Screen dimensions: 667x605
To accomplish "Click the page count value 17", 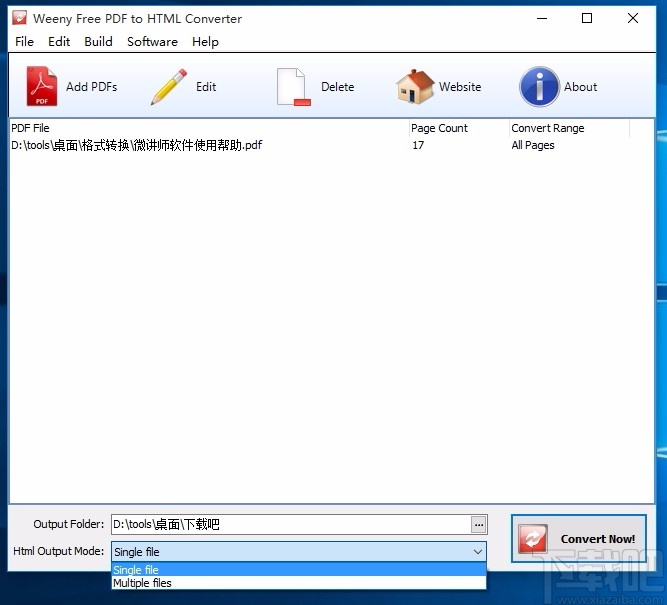I will point(418,145).
